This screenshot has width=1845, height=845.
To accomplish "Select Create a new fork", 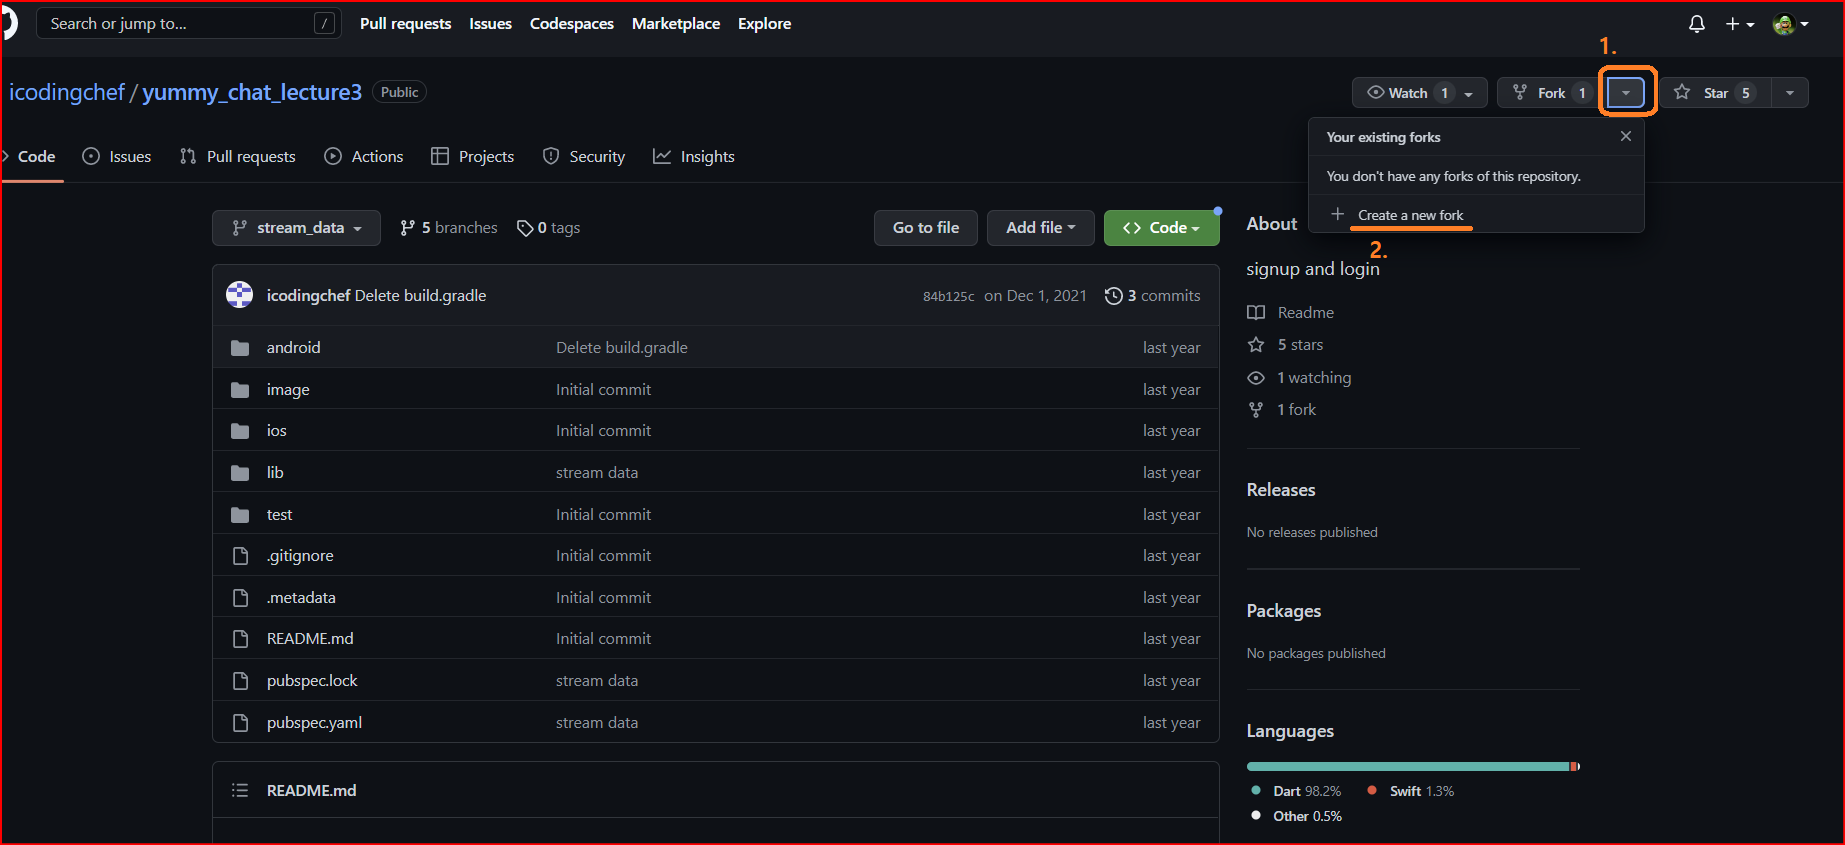I will coord(1410,215).
